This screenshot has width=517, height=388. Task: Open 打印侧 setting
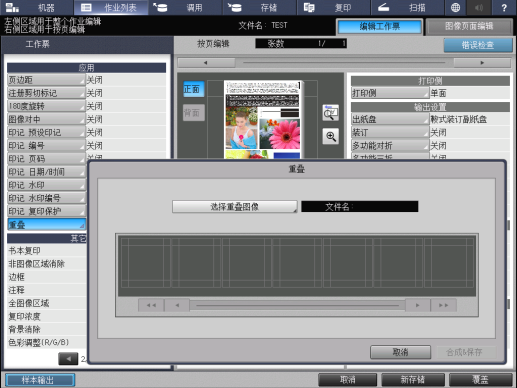pos(390,93)
